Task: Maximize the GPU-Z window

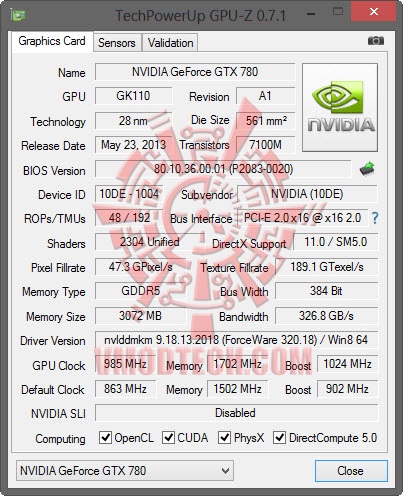Action: pyautogui.click(x=338, y=12)
